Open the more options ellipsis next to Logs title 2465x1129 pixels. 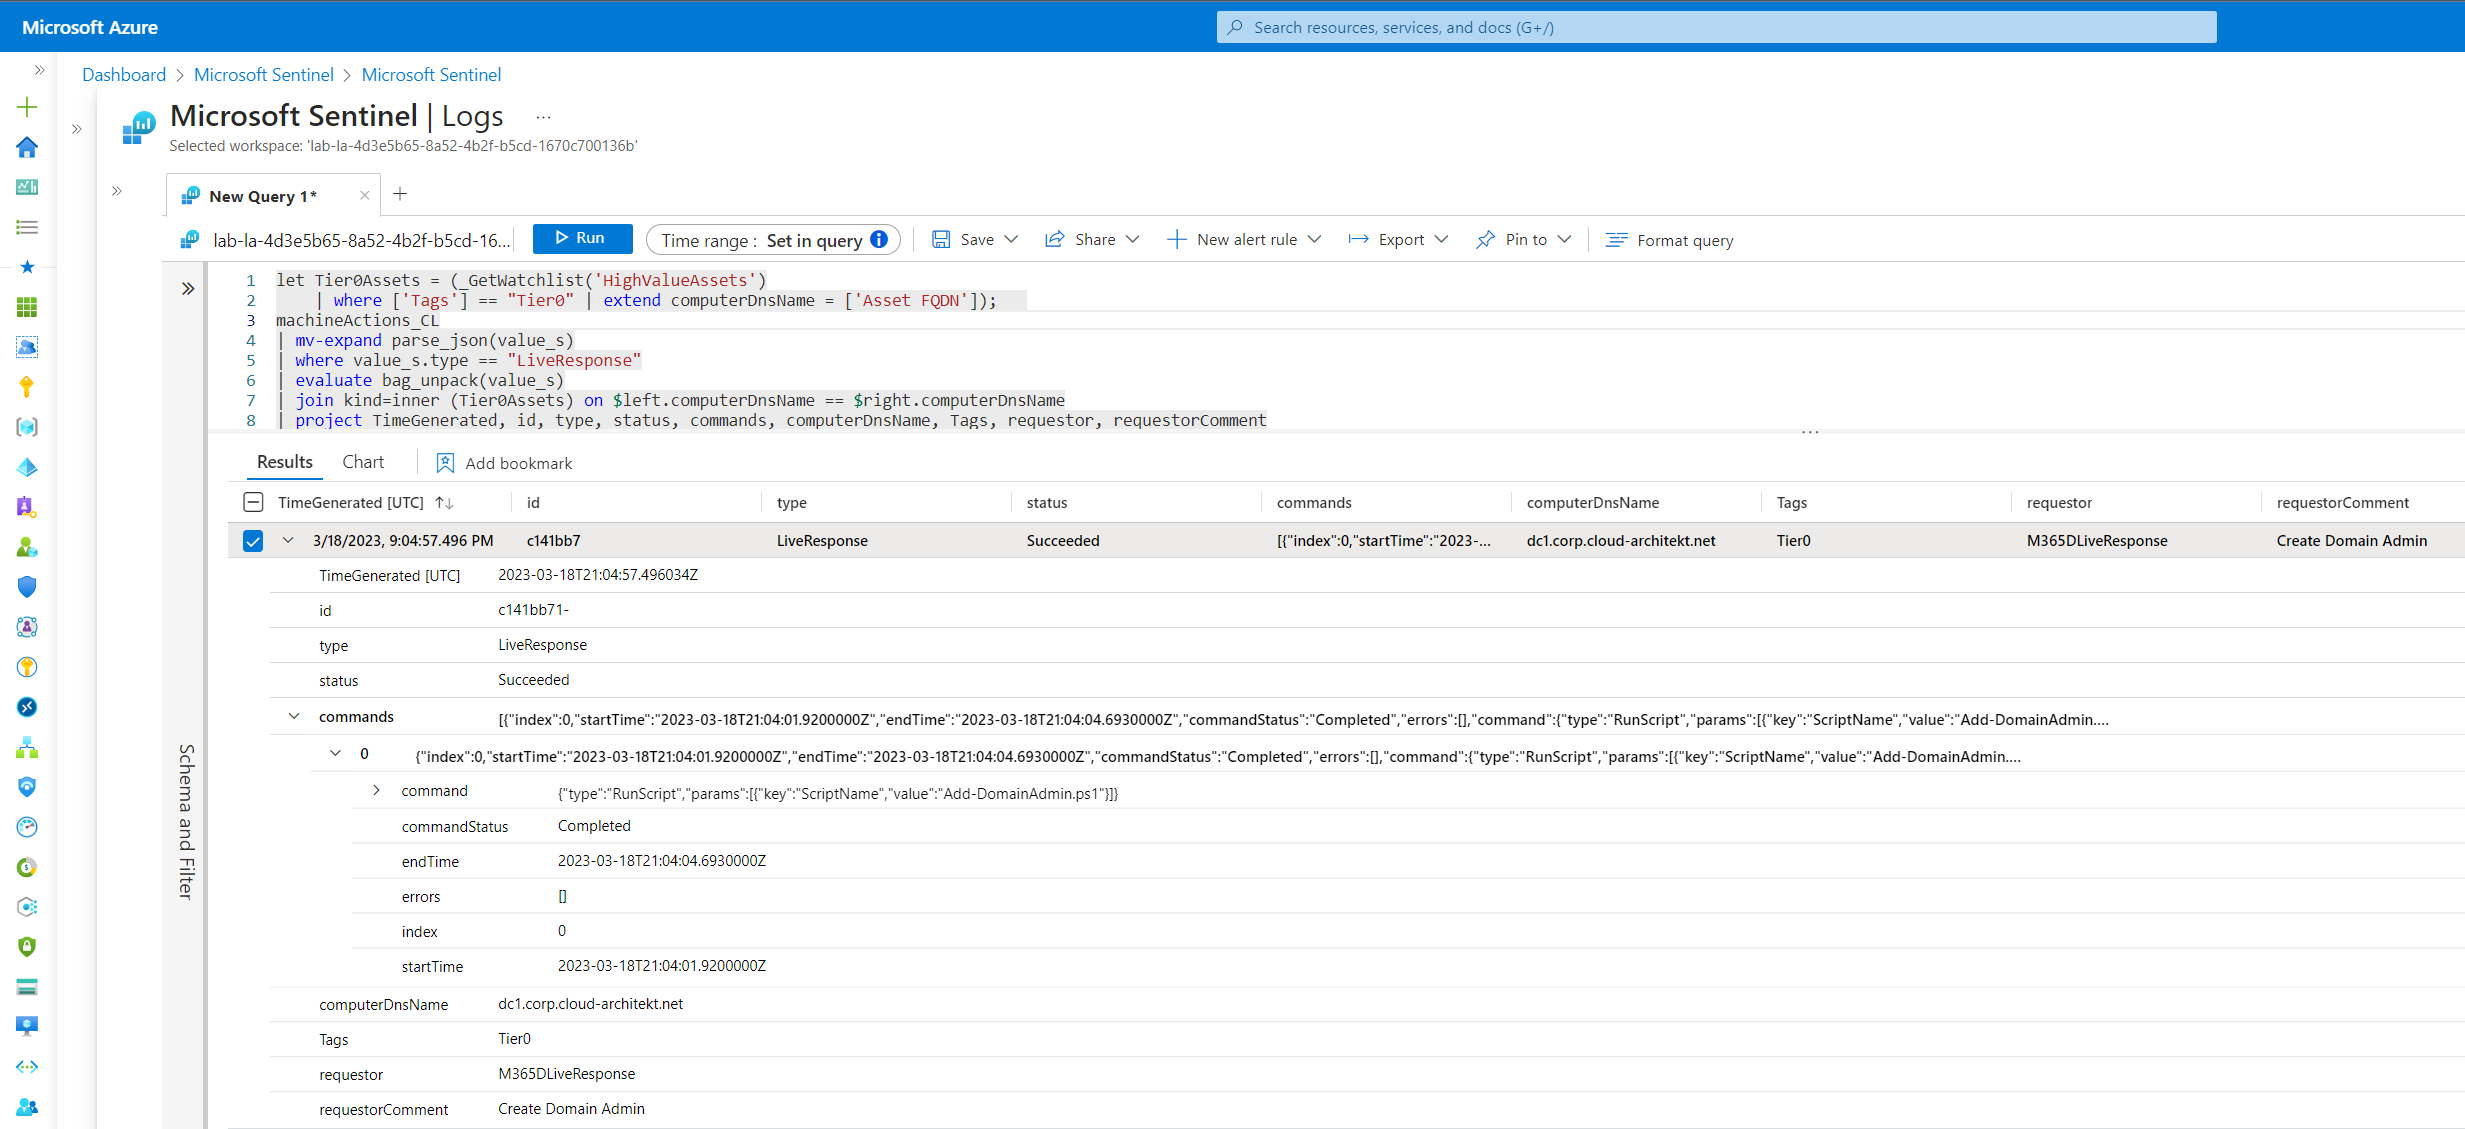(x=543, y=117)
